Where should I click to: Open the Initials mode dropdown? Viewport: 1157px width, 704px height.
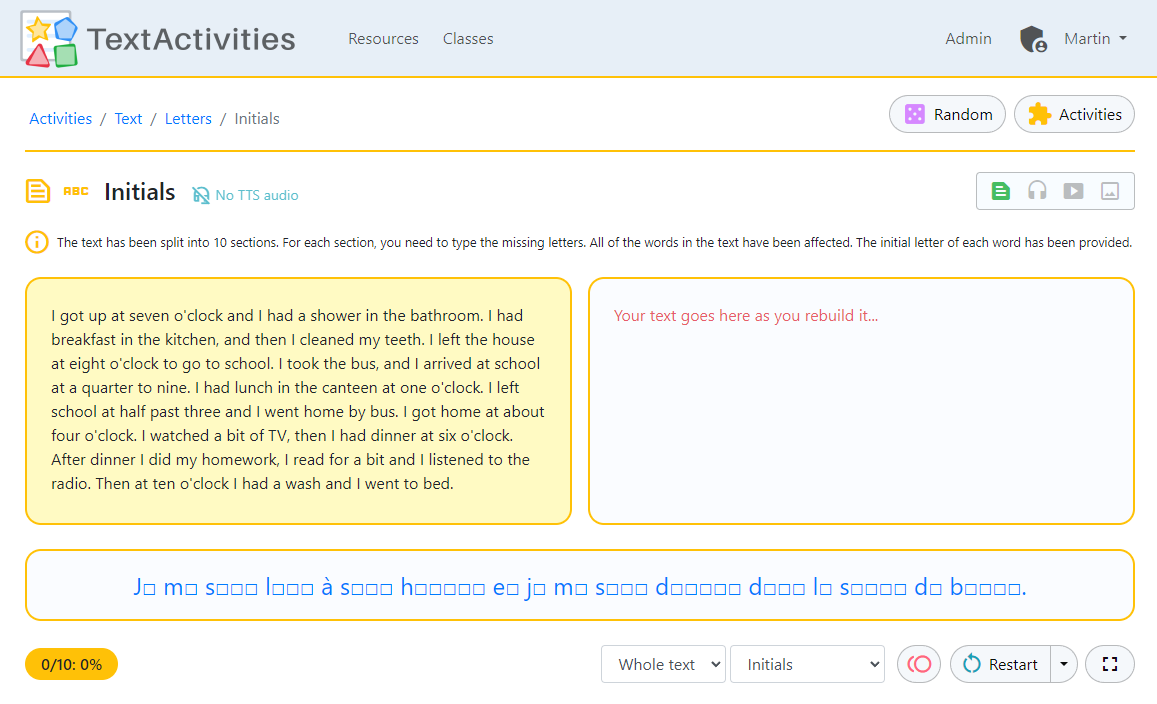807,664
